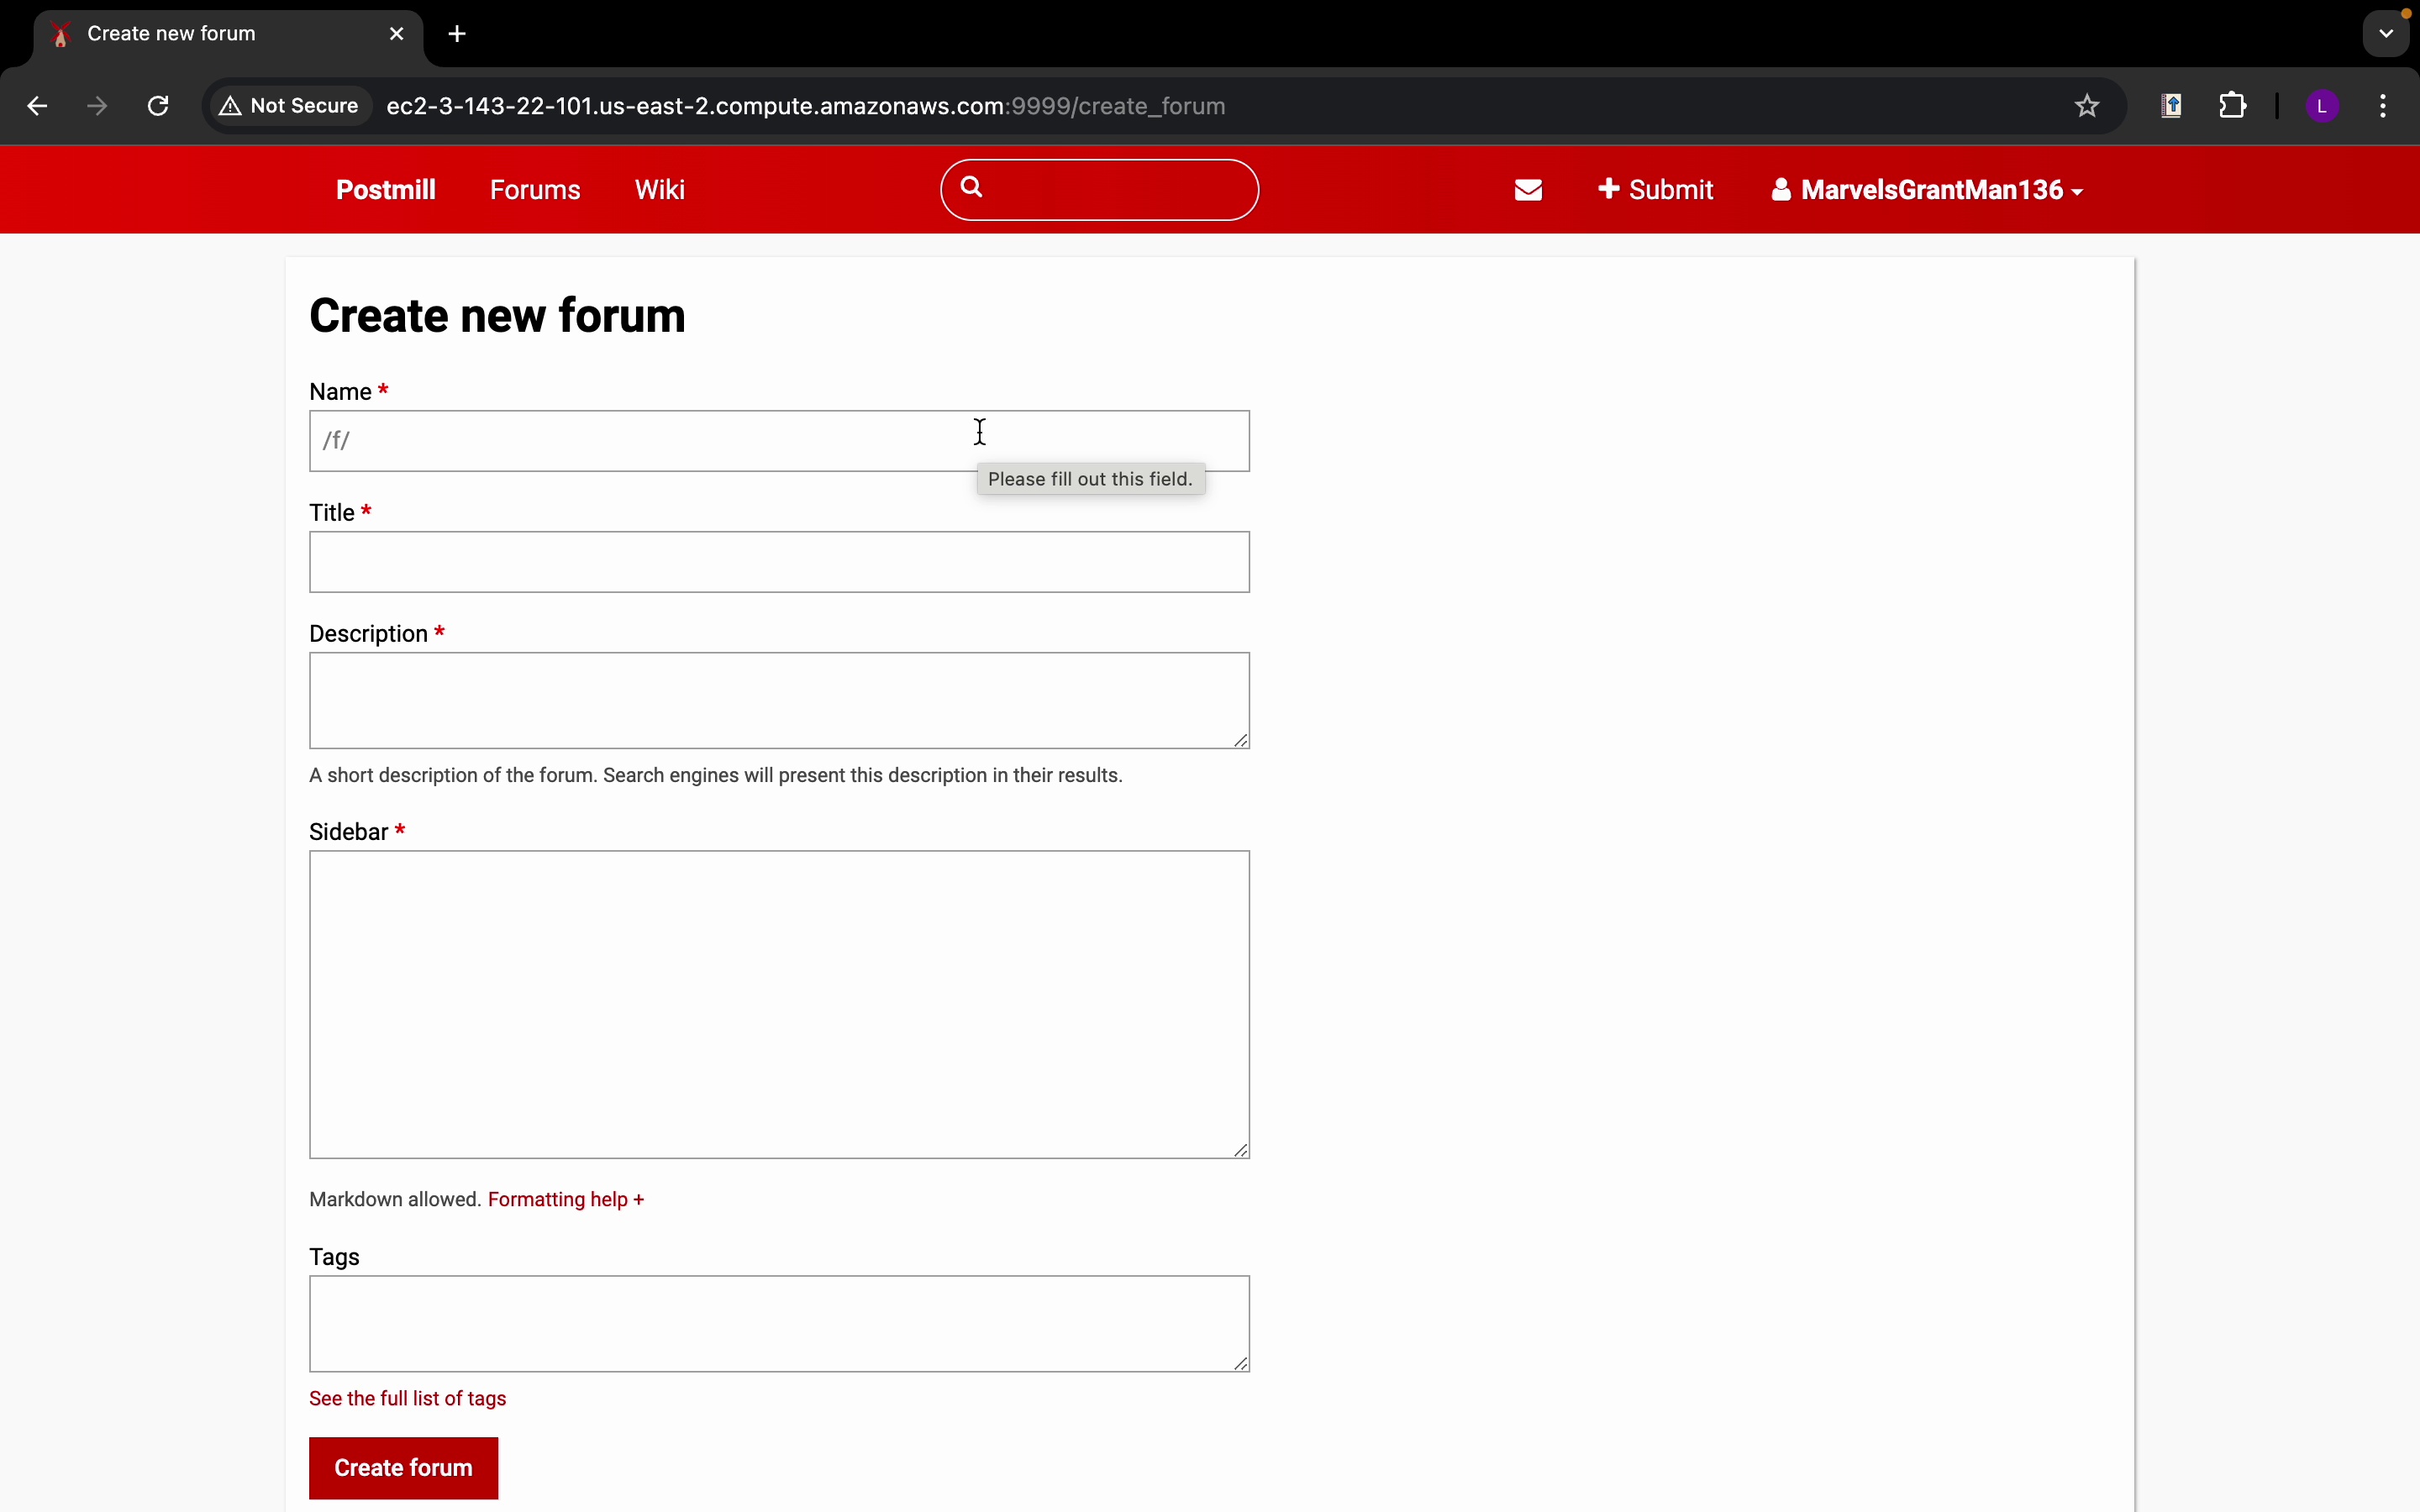Go back using the browser back arrow

point(37,106)
